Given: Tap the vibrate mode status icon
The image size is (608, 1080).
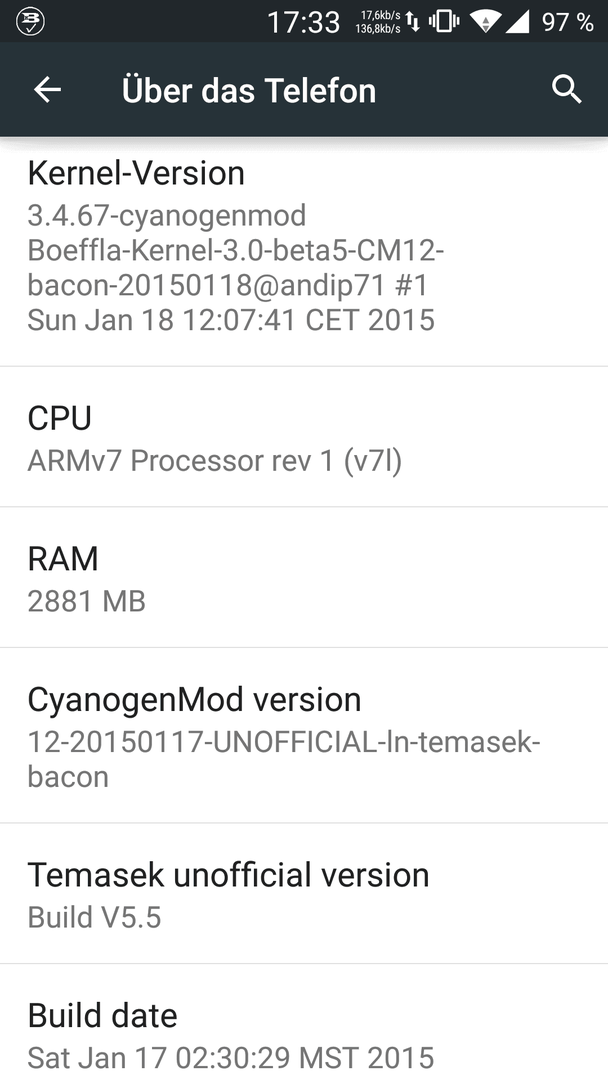Looking at the screenshot, I should click(444, 22).
